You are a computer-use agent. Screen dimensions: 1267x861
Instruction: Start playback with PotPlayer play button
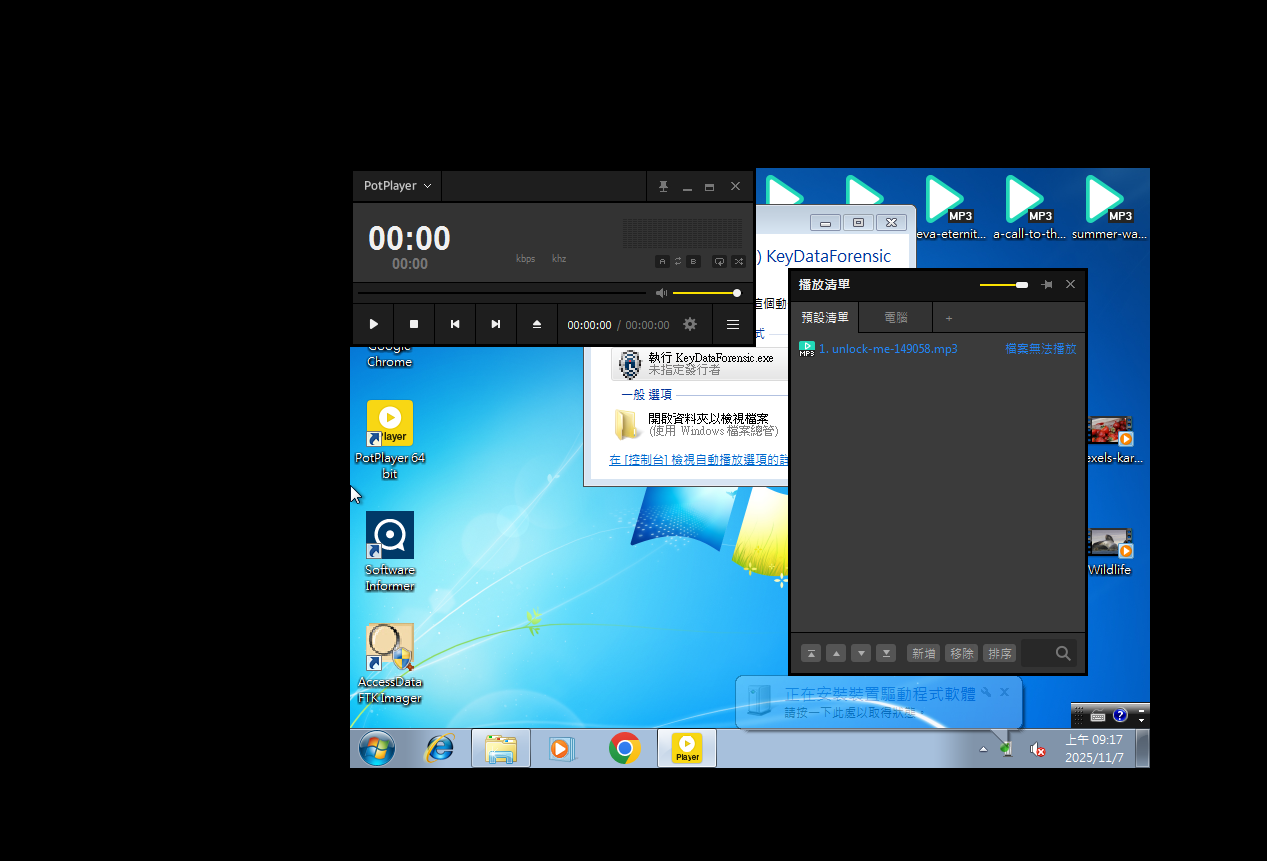coord(373,324)
